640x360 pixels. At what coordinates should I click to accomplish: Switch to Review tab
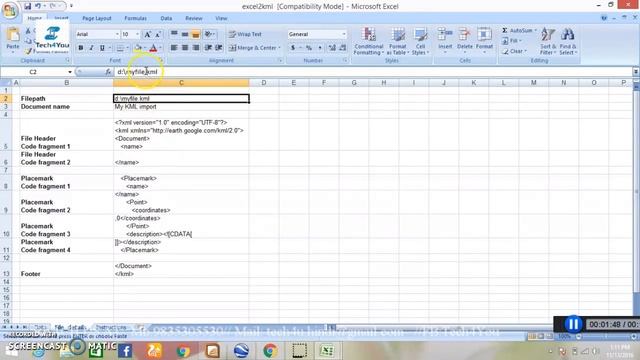193,18
